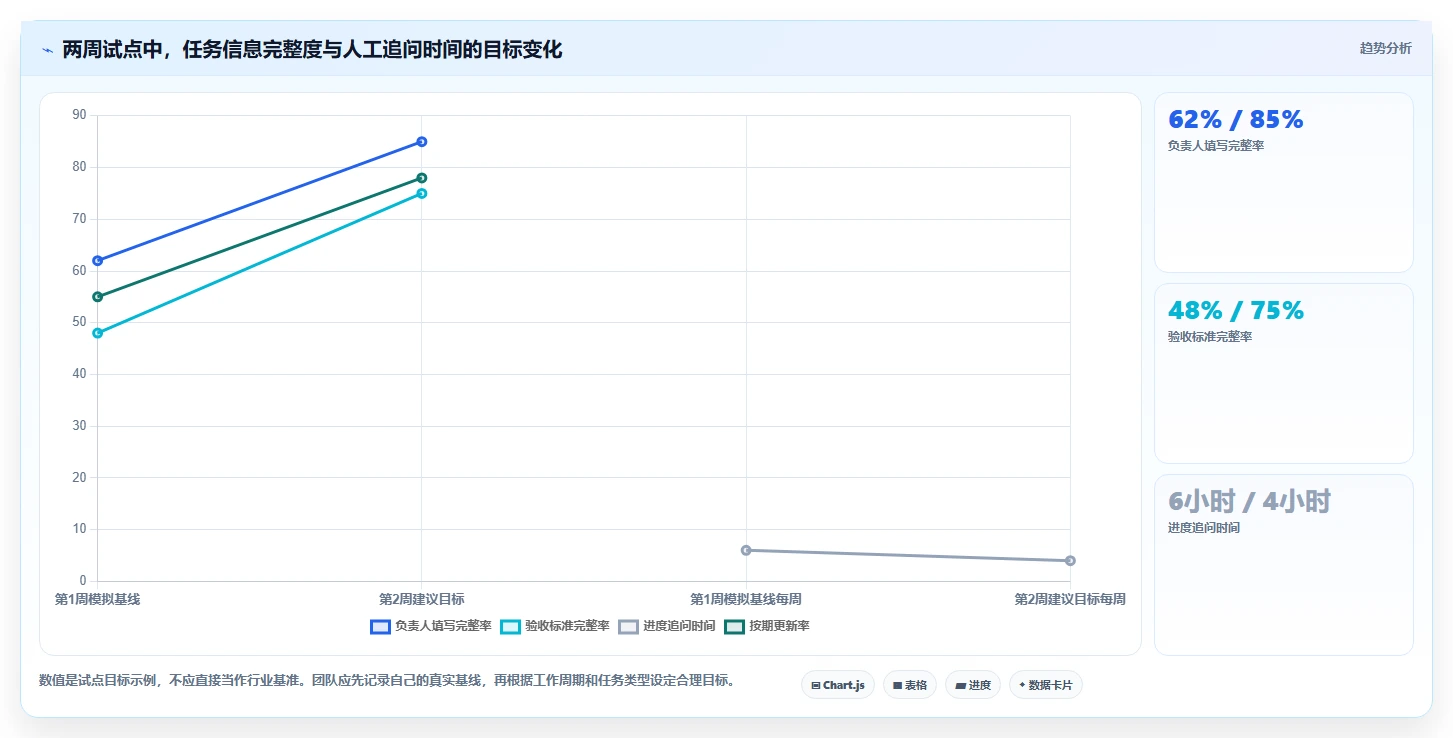The image size is (1453, 738).
Task: Click the 趋势分析 label in the header
Action: coord(1385,48)
